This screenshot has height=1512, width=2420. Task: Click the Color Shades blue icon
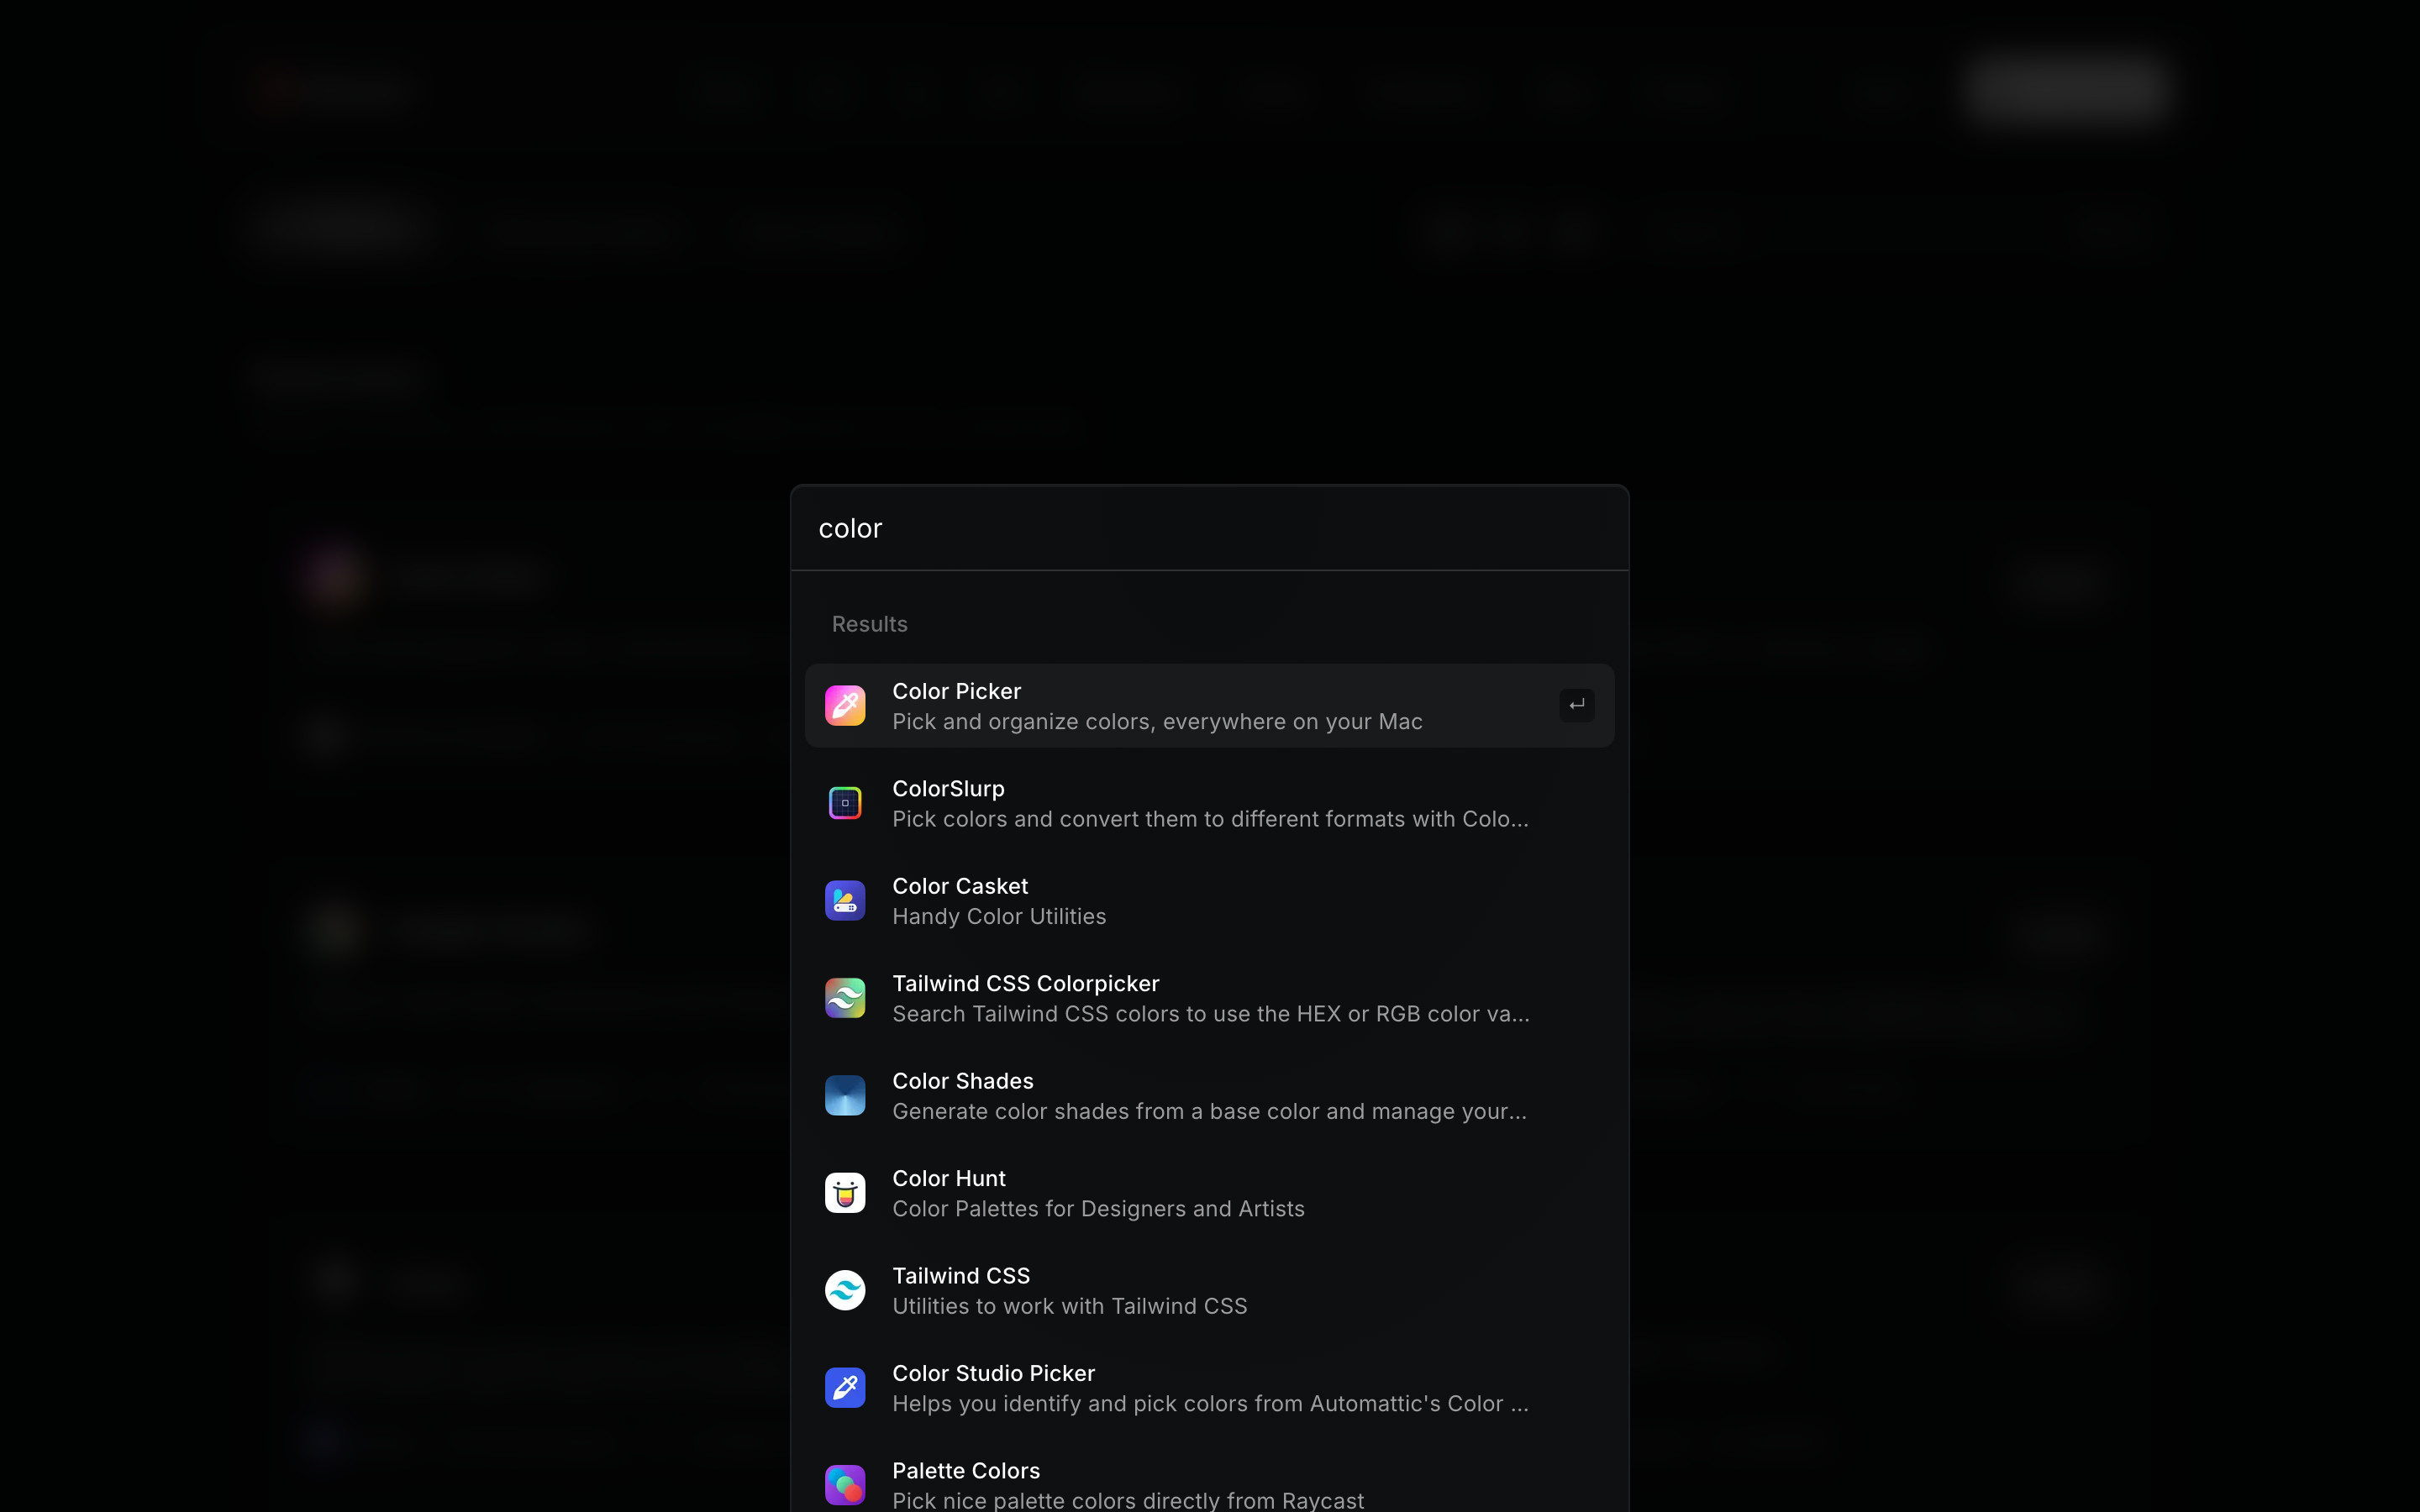845,1095
